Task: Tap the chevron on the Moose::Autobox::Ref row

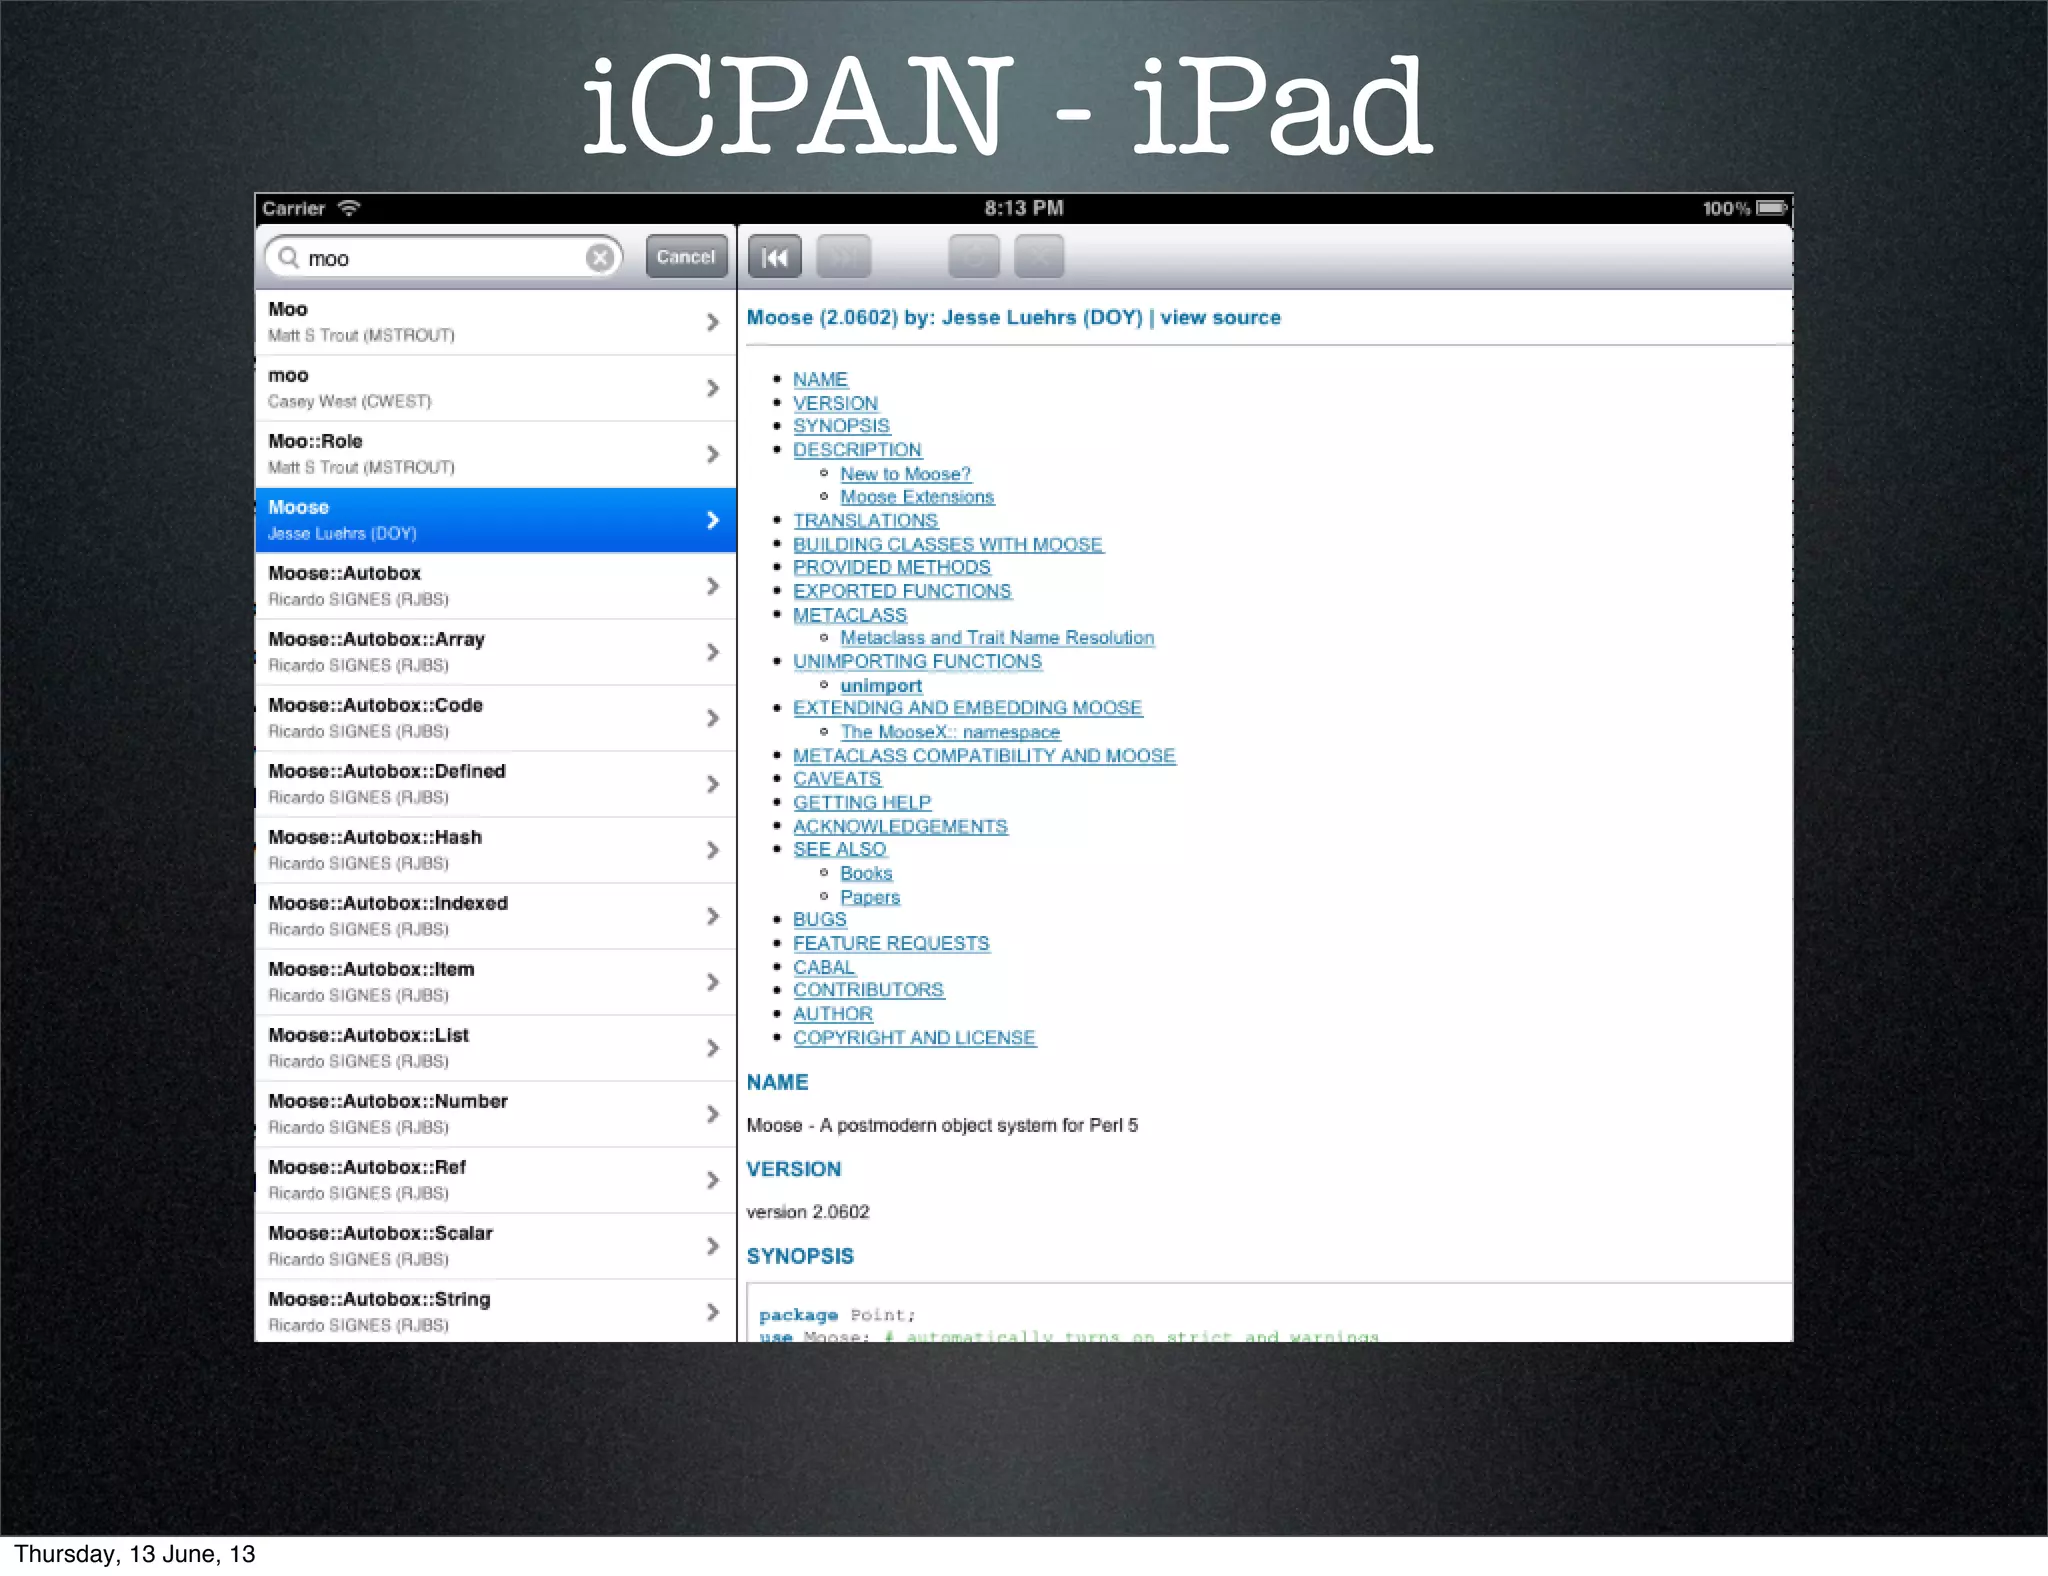Action: tap(712, 1180)
